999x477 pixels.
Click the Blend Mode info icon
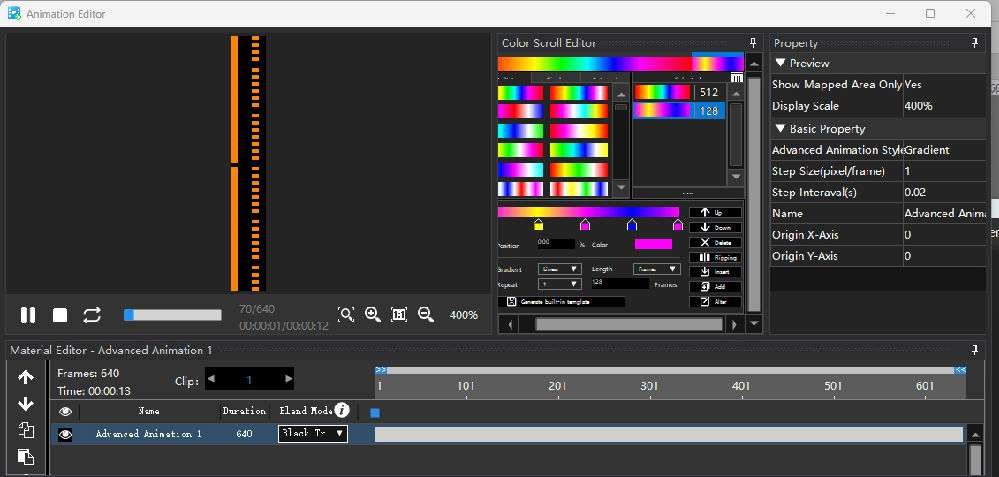point(342,409)
